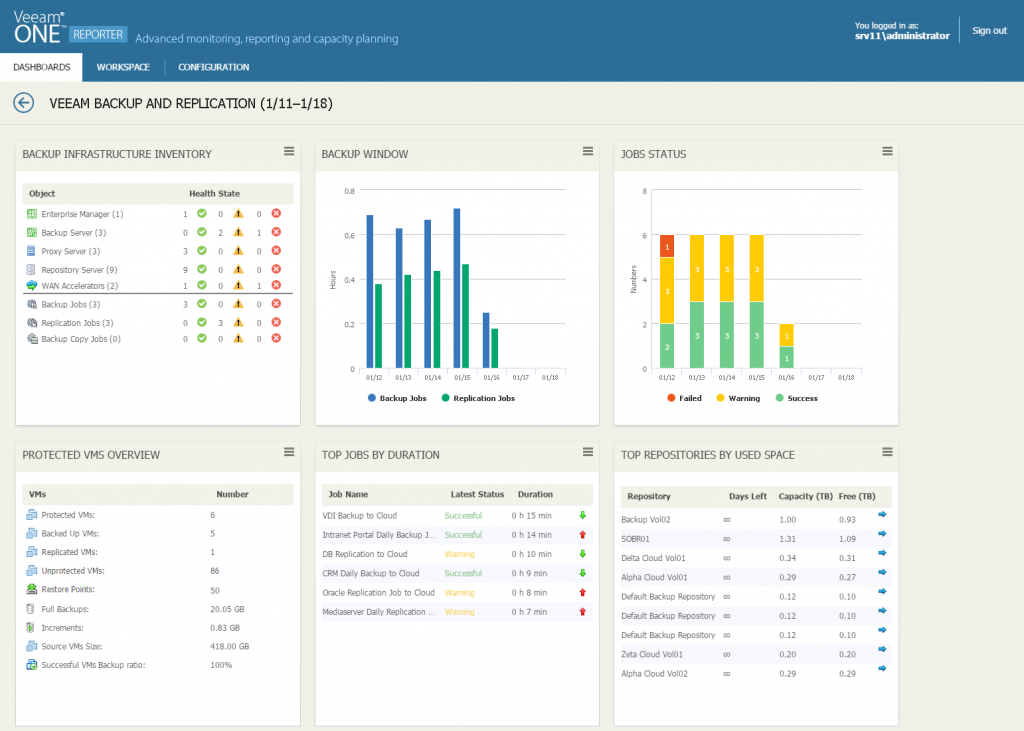This screenshot has width=1024, height=731.
Task: Click the WAN Accelerators object icon
Action: pos(32,286)
